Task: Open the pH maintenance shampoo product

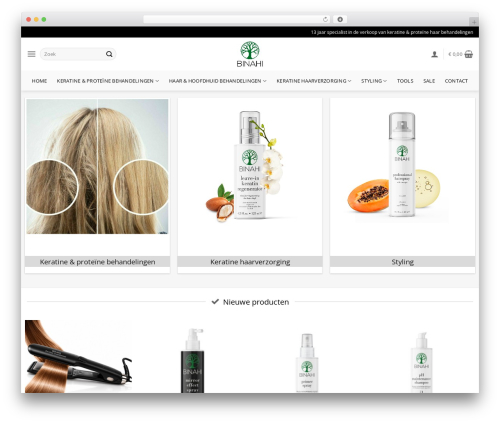Action: [421, 362]
